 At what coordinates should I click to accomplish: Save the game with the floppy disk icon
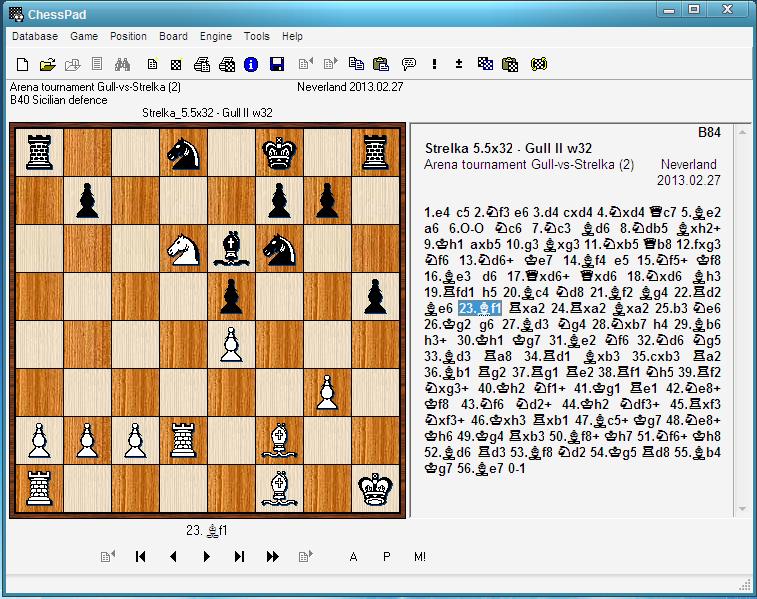(277, 64)
